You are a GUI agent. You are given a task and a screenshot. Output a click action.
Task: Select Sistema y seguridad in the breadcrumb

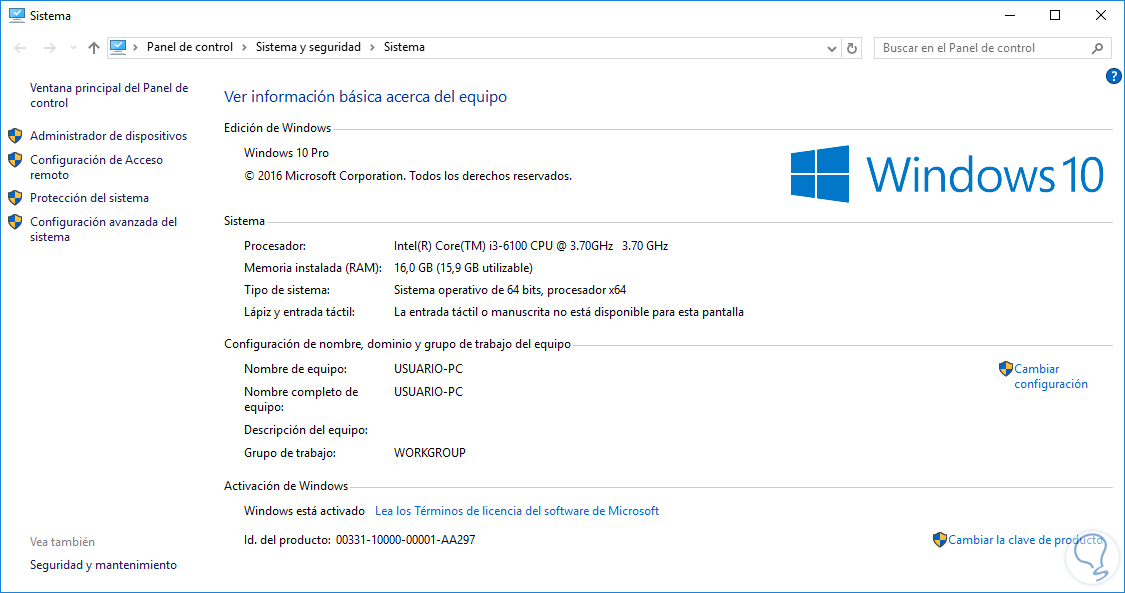click(309, 47)
